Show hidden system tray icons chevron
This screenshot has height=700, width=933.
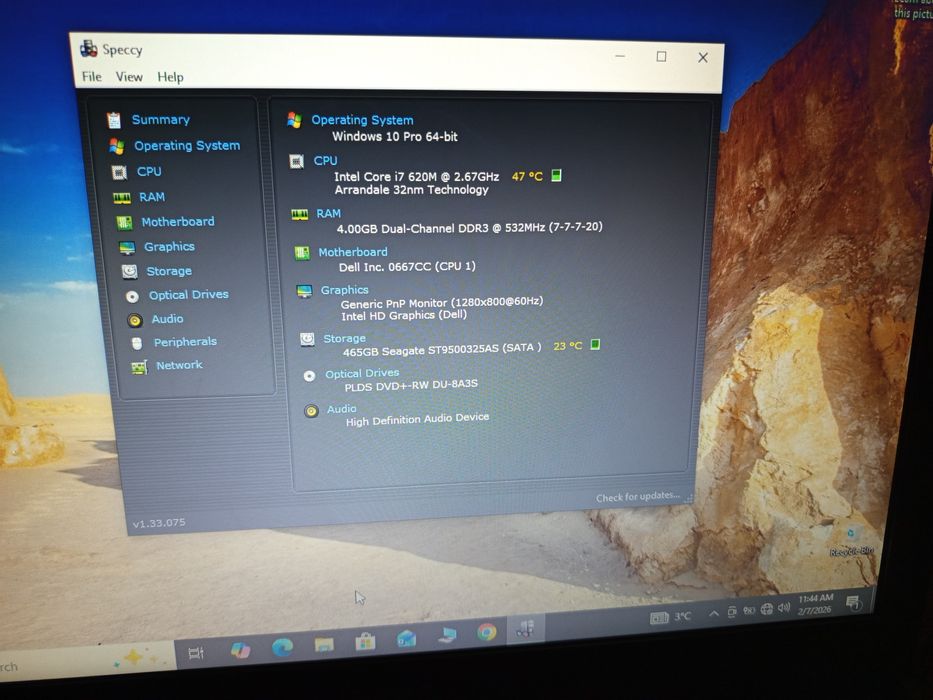[x=713, y=613]
